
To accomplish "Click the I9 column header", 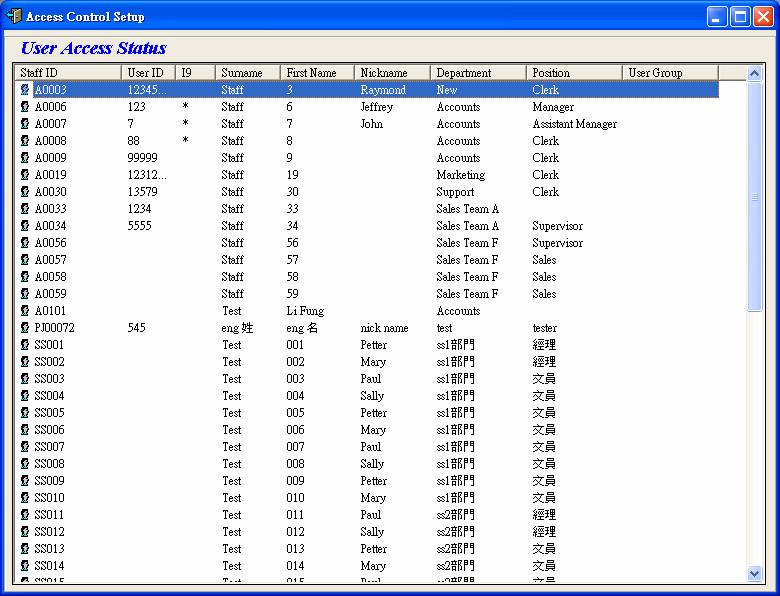I will click(x=195, y=73).
